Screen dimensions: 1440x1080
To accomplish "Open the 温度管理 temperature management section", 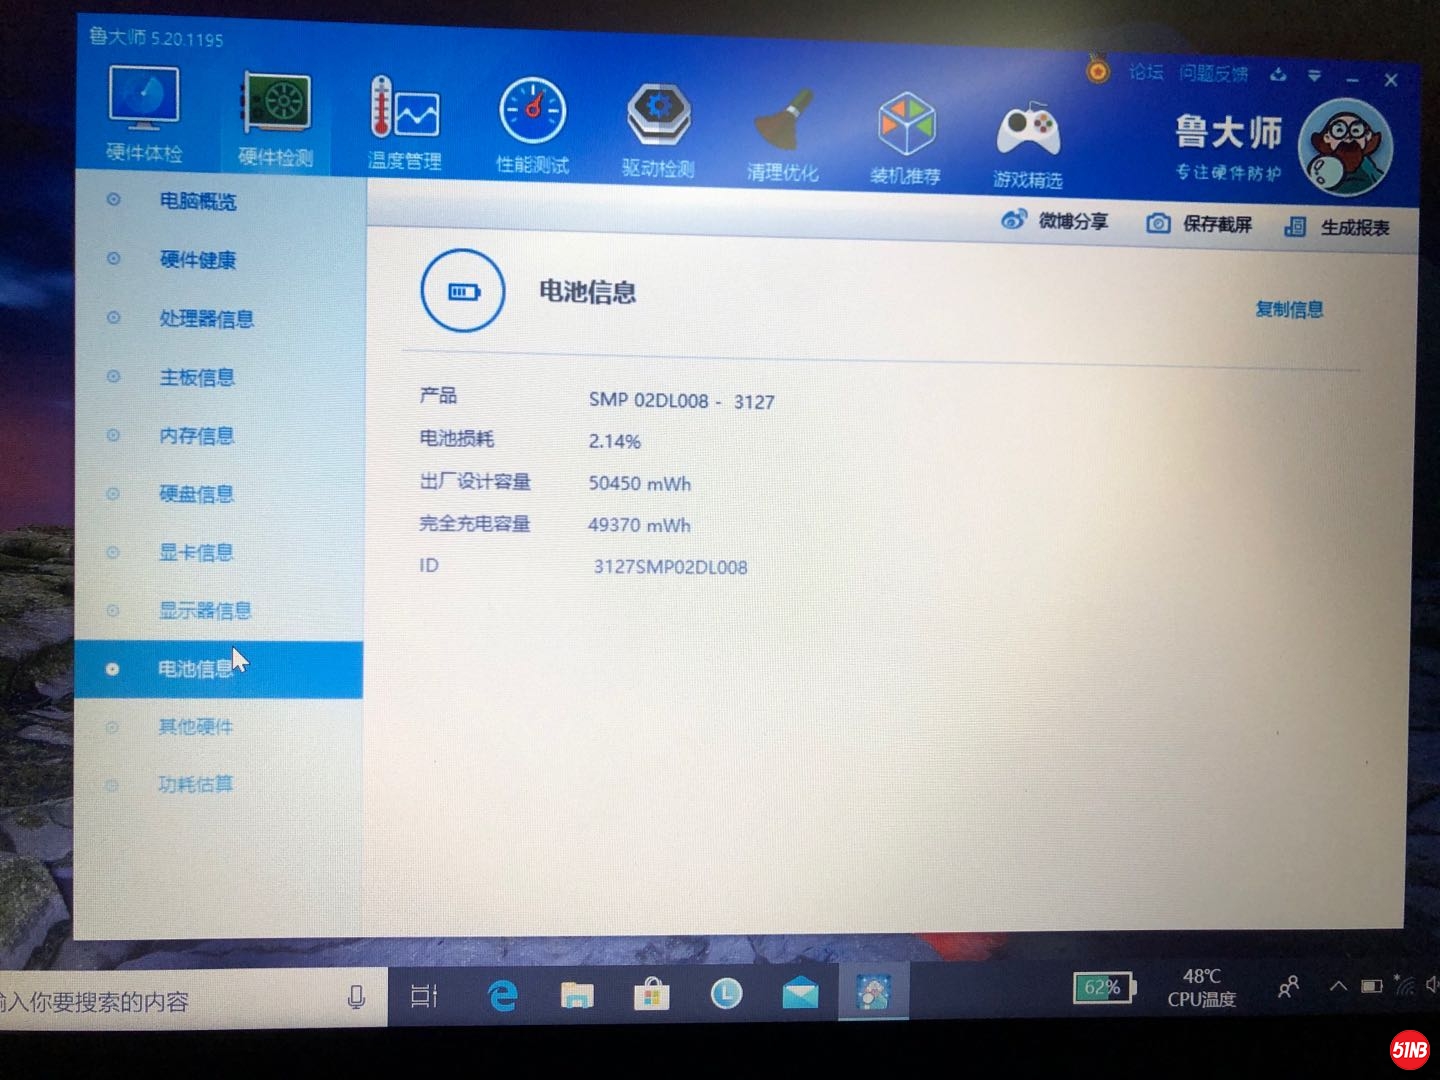I will click(x=404, y=124).
